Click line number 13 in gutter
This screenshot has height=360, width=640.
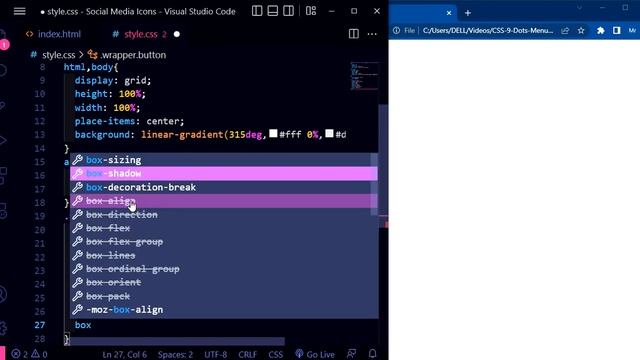click(x=40, y=135)
